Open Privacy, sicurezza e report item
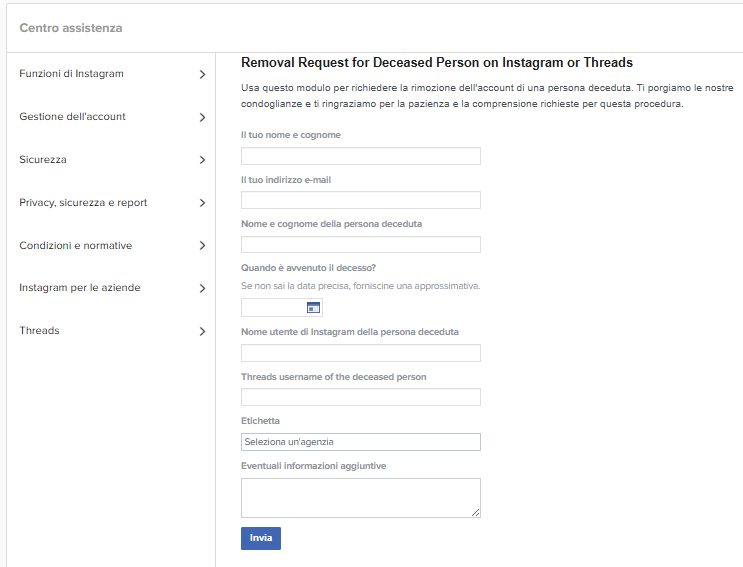This screenshot has width=743, height=567. click(83, 203)
